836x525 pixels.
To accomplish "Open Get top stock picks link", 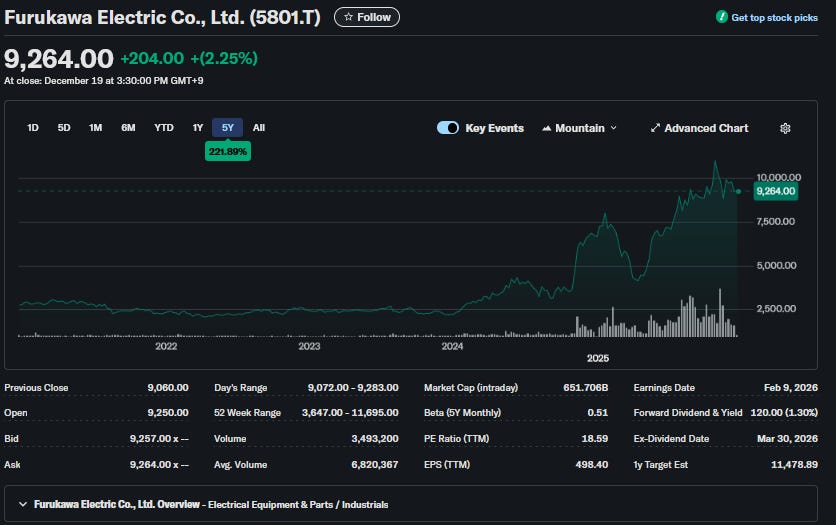I will 774,18.
